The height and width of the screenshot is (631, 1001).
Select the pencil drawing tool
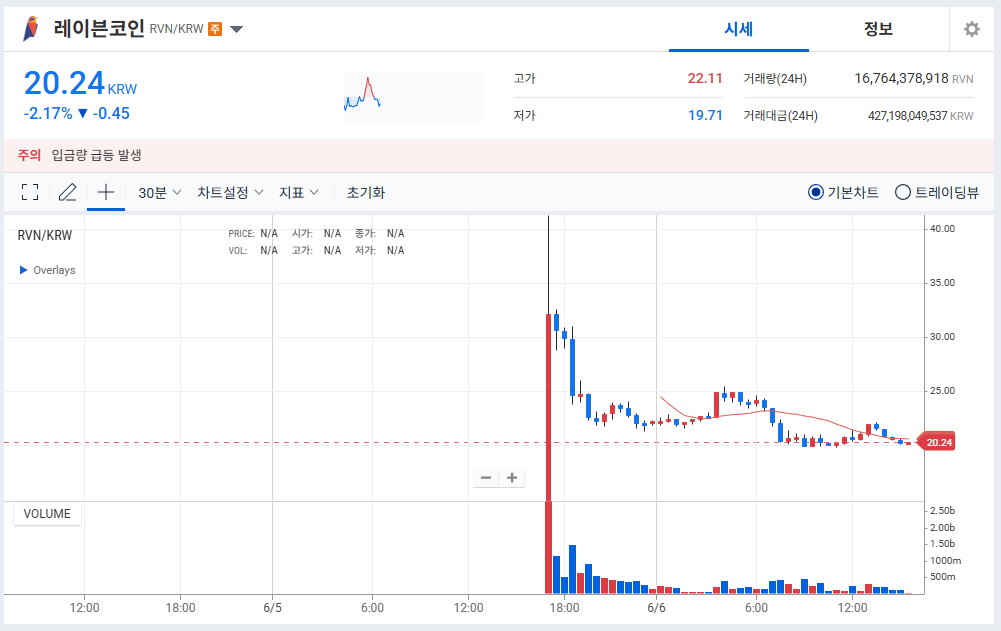tap(68, 192)
